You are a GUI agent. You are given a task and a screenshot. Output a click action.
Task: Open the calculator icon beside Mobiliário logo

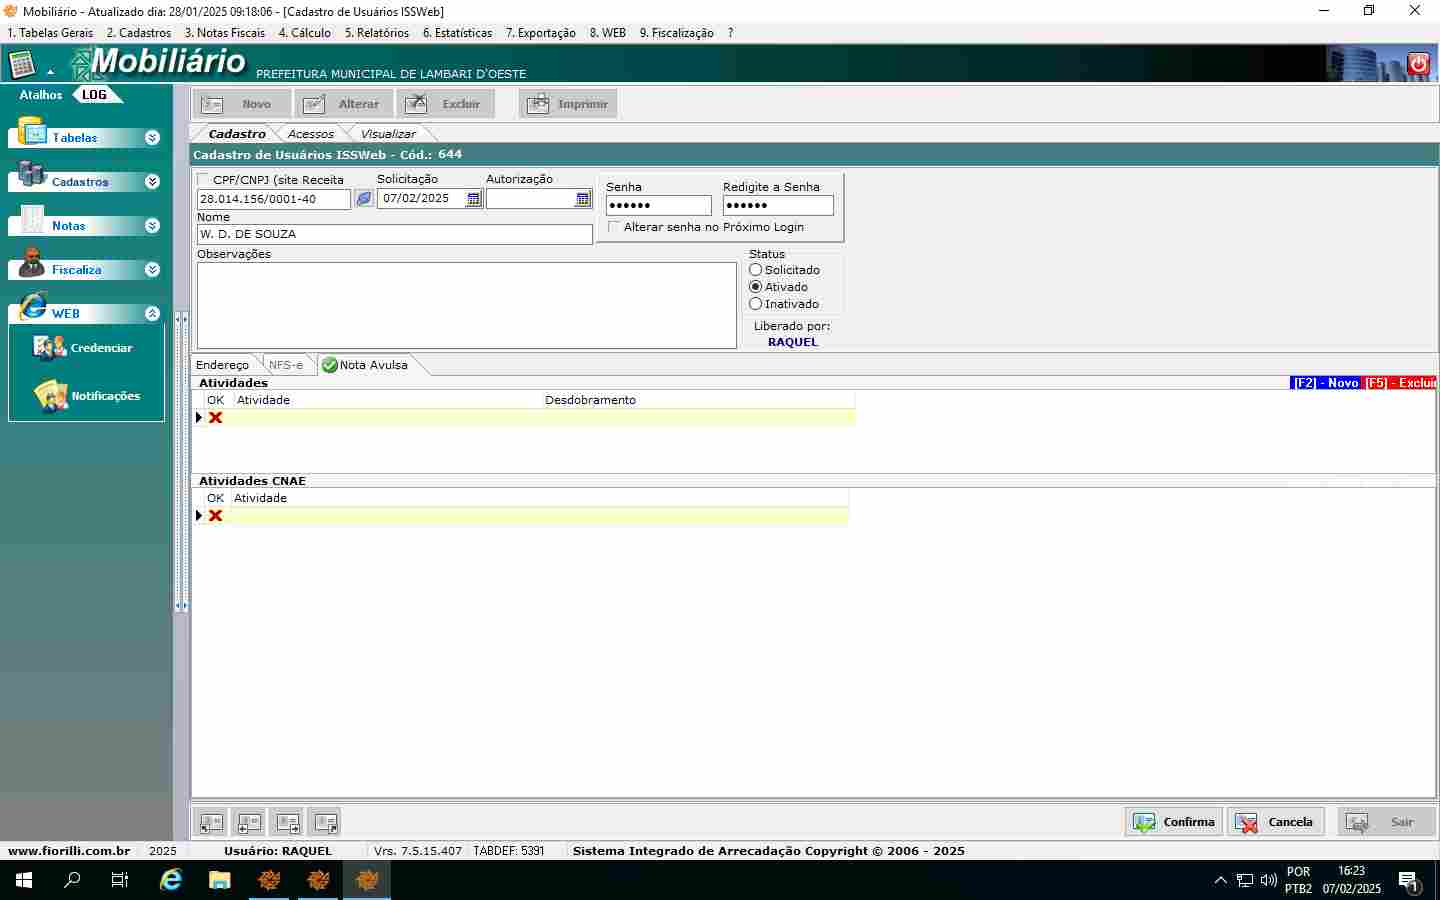(x=22, y=65)
